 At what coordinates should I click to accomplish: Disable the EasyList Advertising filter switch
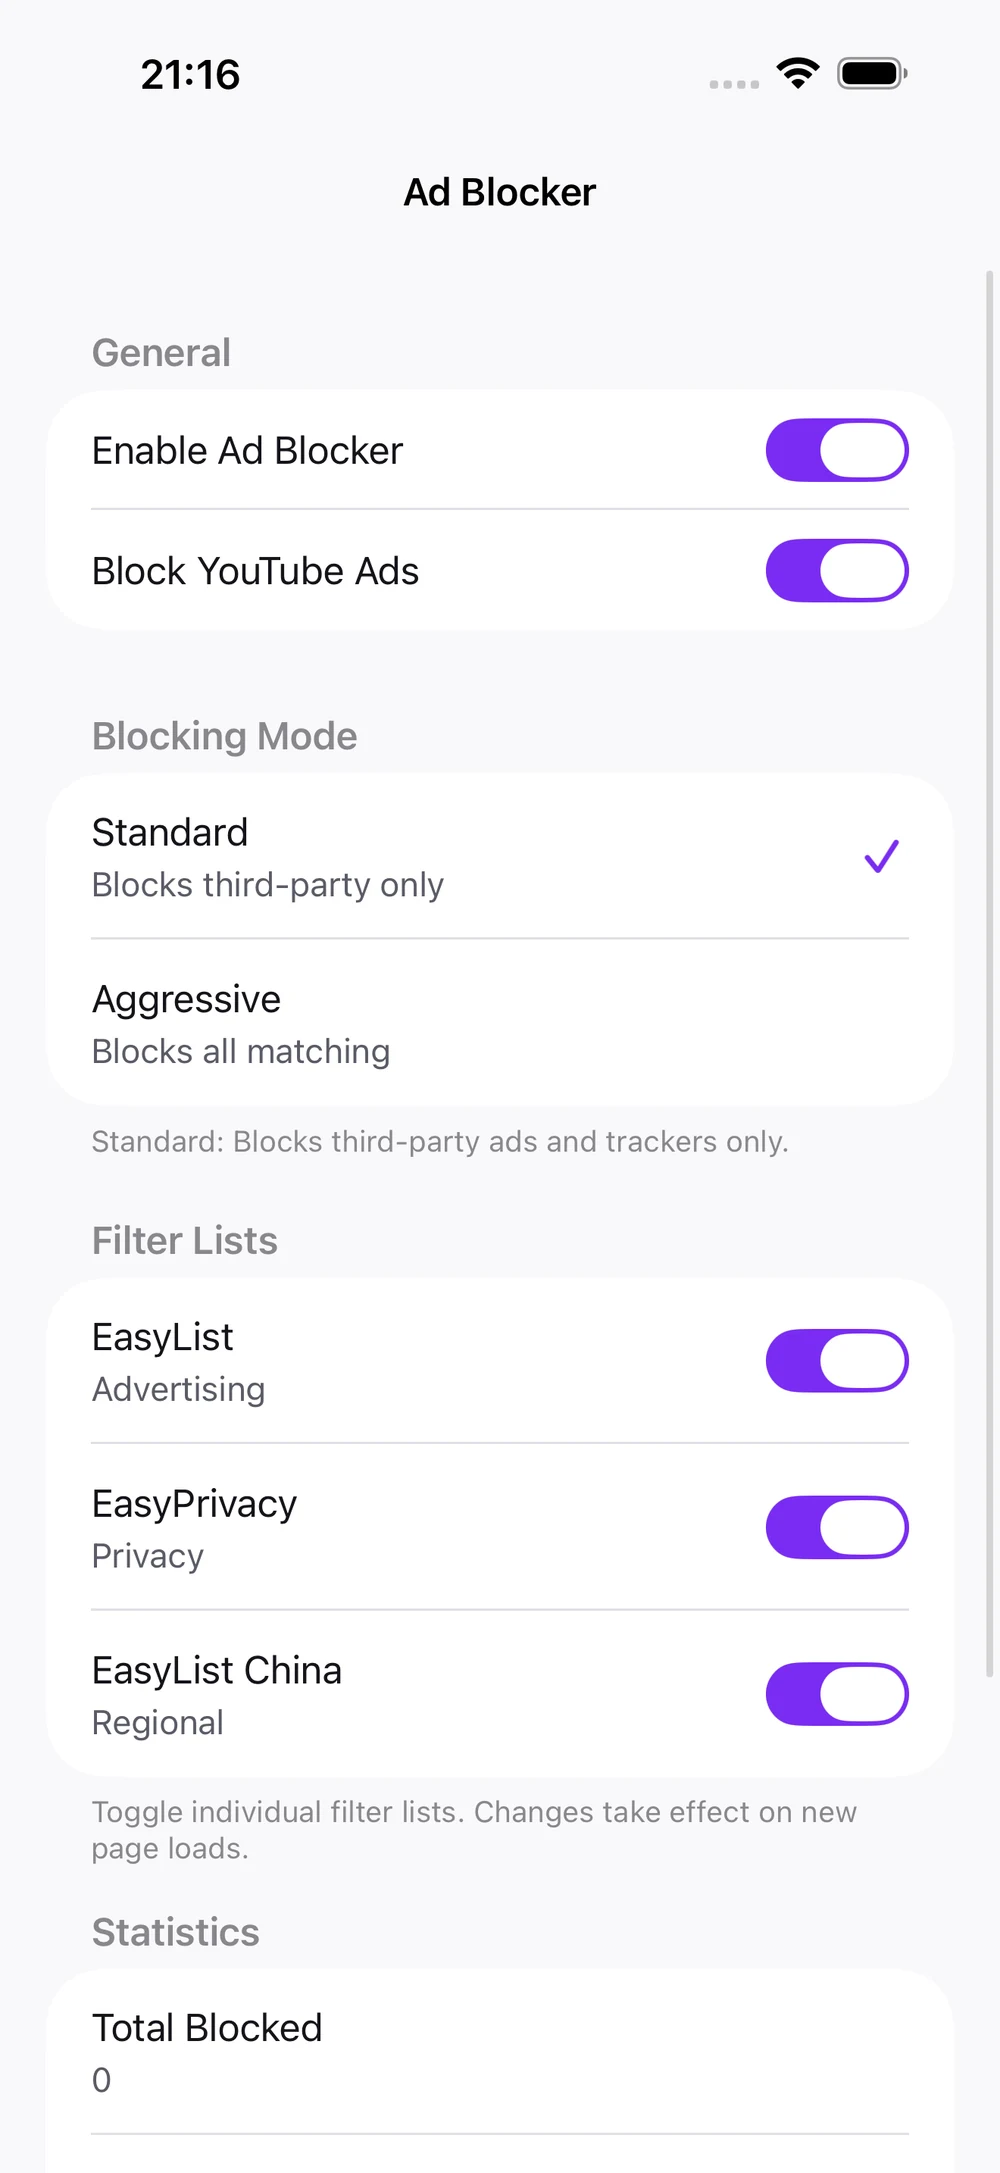tap(837, 1361)
